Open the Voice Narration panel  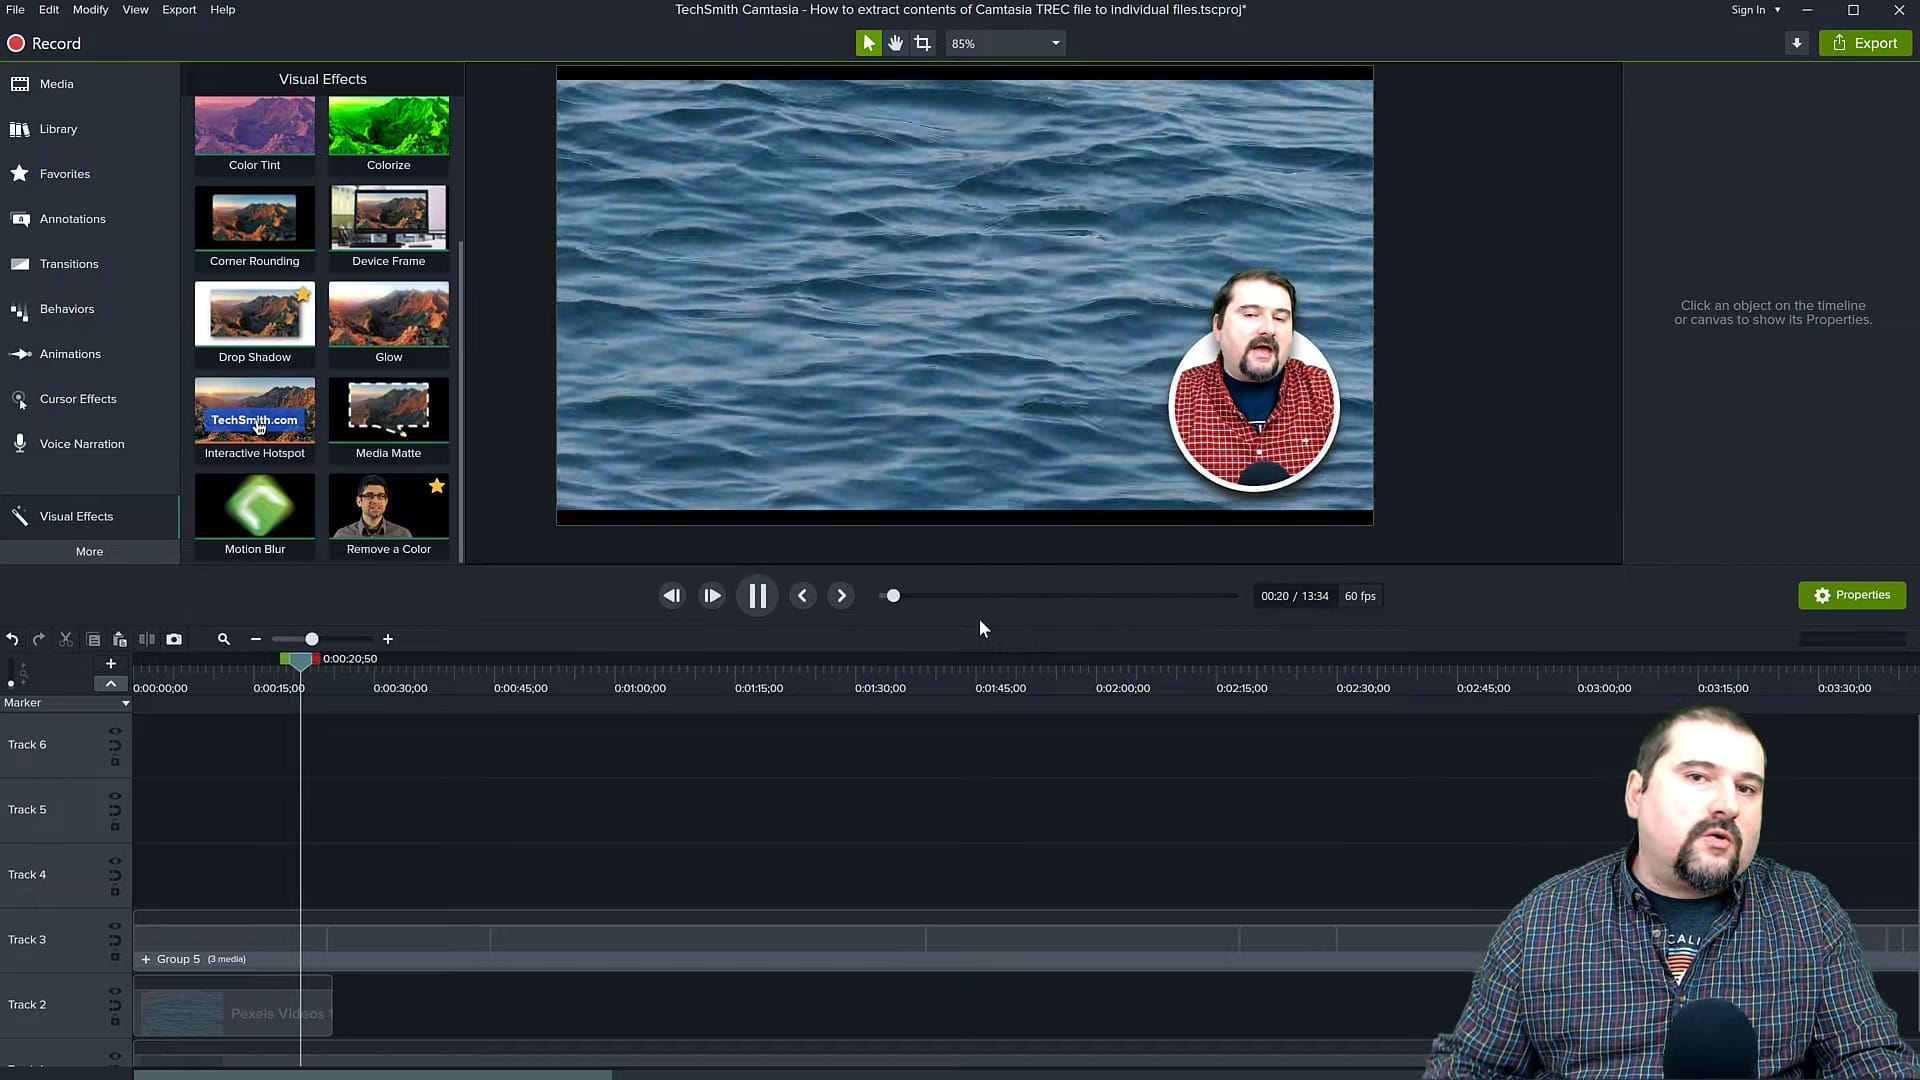pyautogui.click(x=82, y=443)
